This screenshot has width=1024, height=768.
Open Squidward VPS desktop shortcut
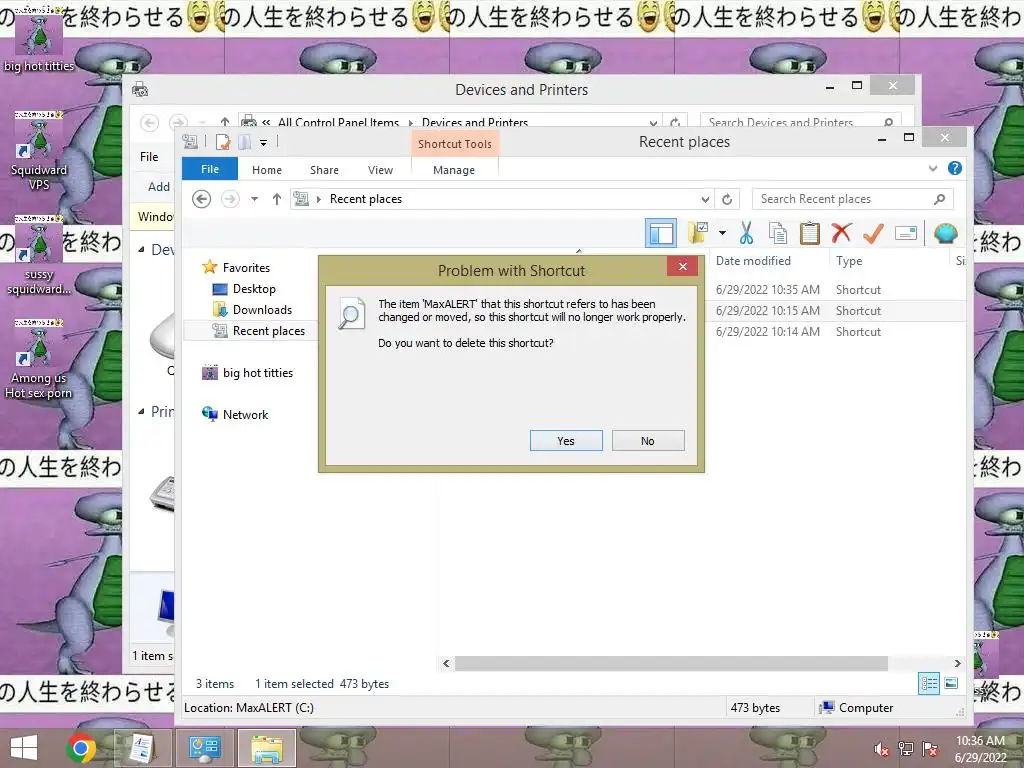click(x=39, y=152)
